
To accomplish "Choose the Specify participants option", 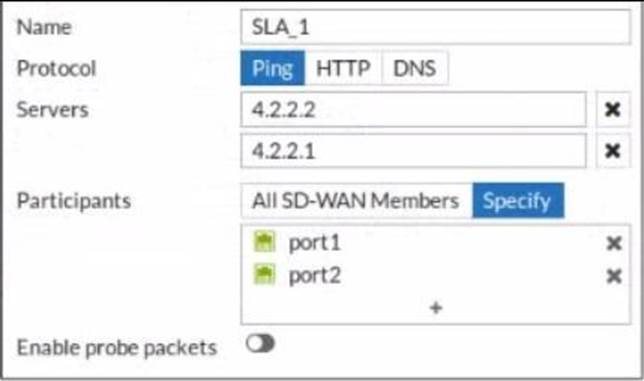I will point(518,201).
